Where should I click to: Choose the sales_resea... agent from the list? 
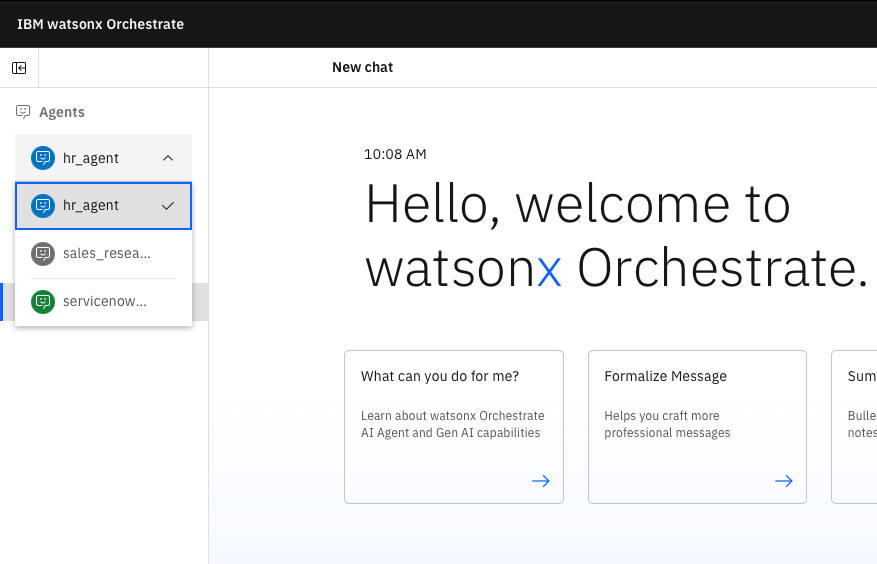coord(103,253)
